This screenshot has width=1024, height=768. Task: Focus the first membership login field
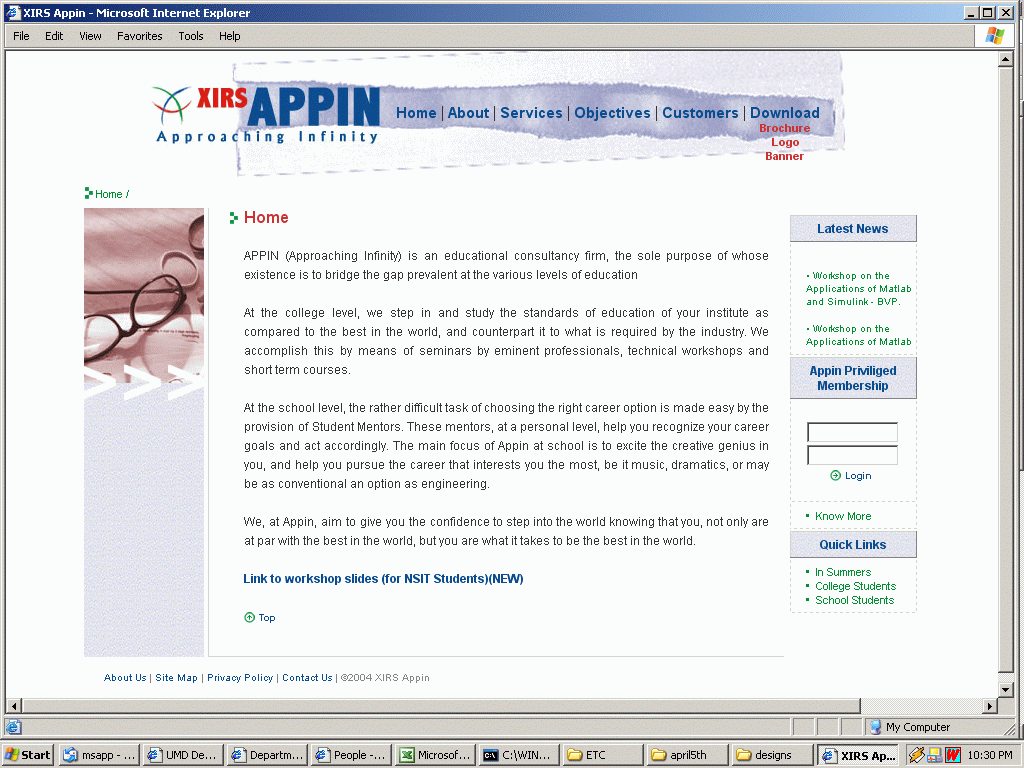pos(852,432)
